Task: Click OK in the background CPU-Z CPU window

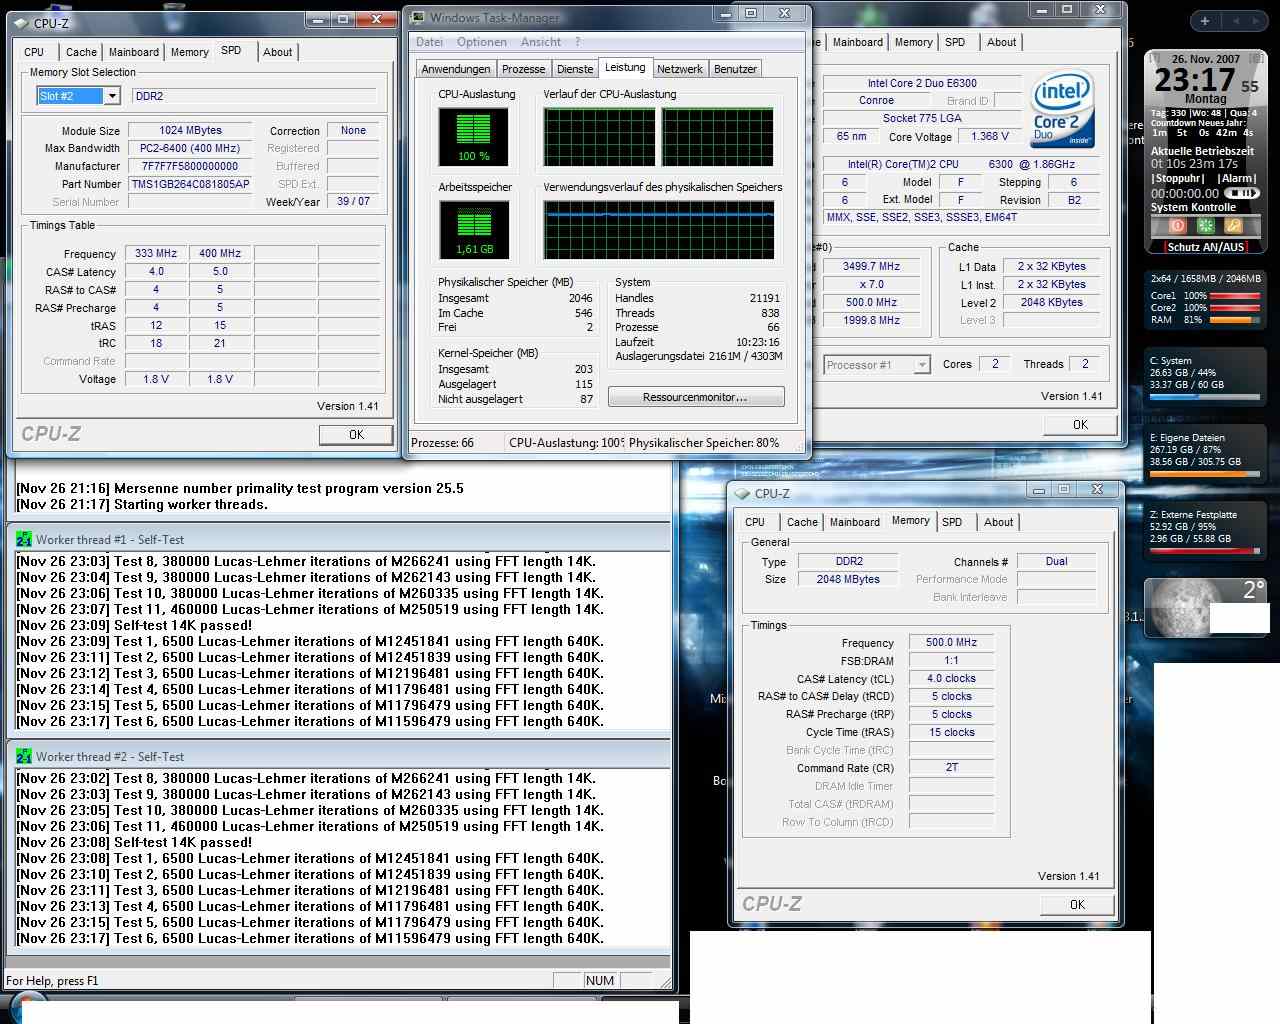Action: click(1080, 424)
